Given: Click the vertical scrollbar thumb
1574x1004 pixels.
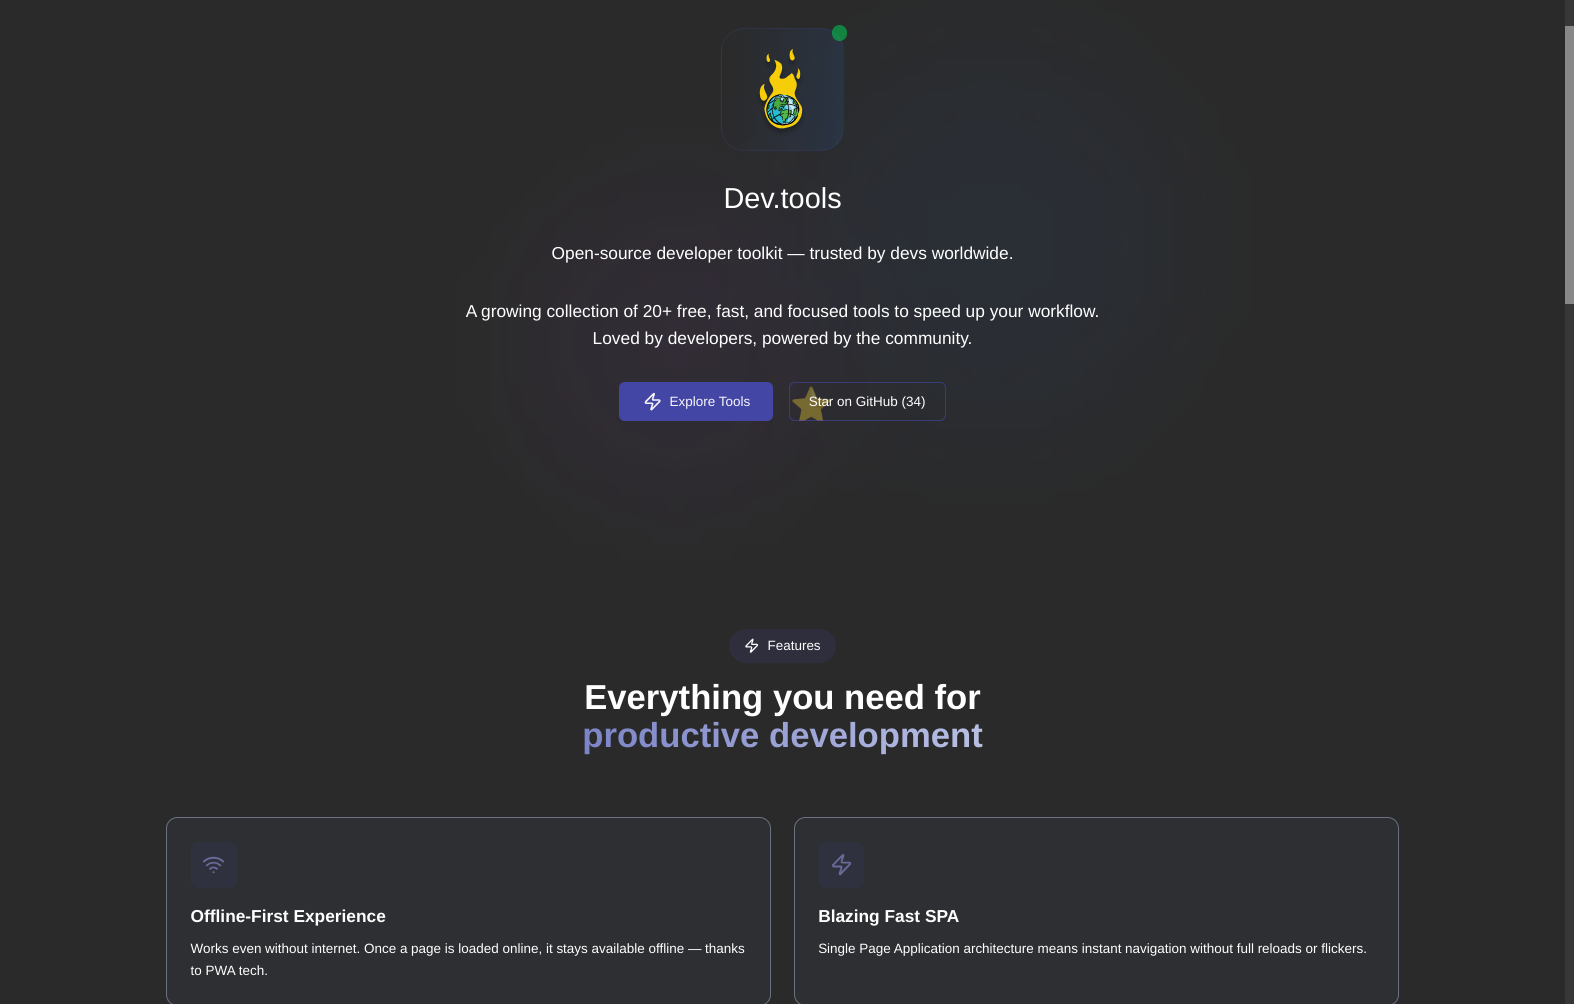Looking at the screenshot, I should [x=1569, y=165].
